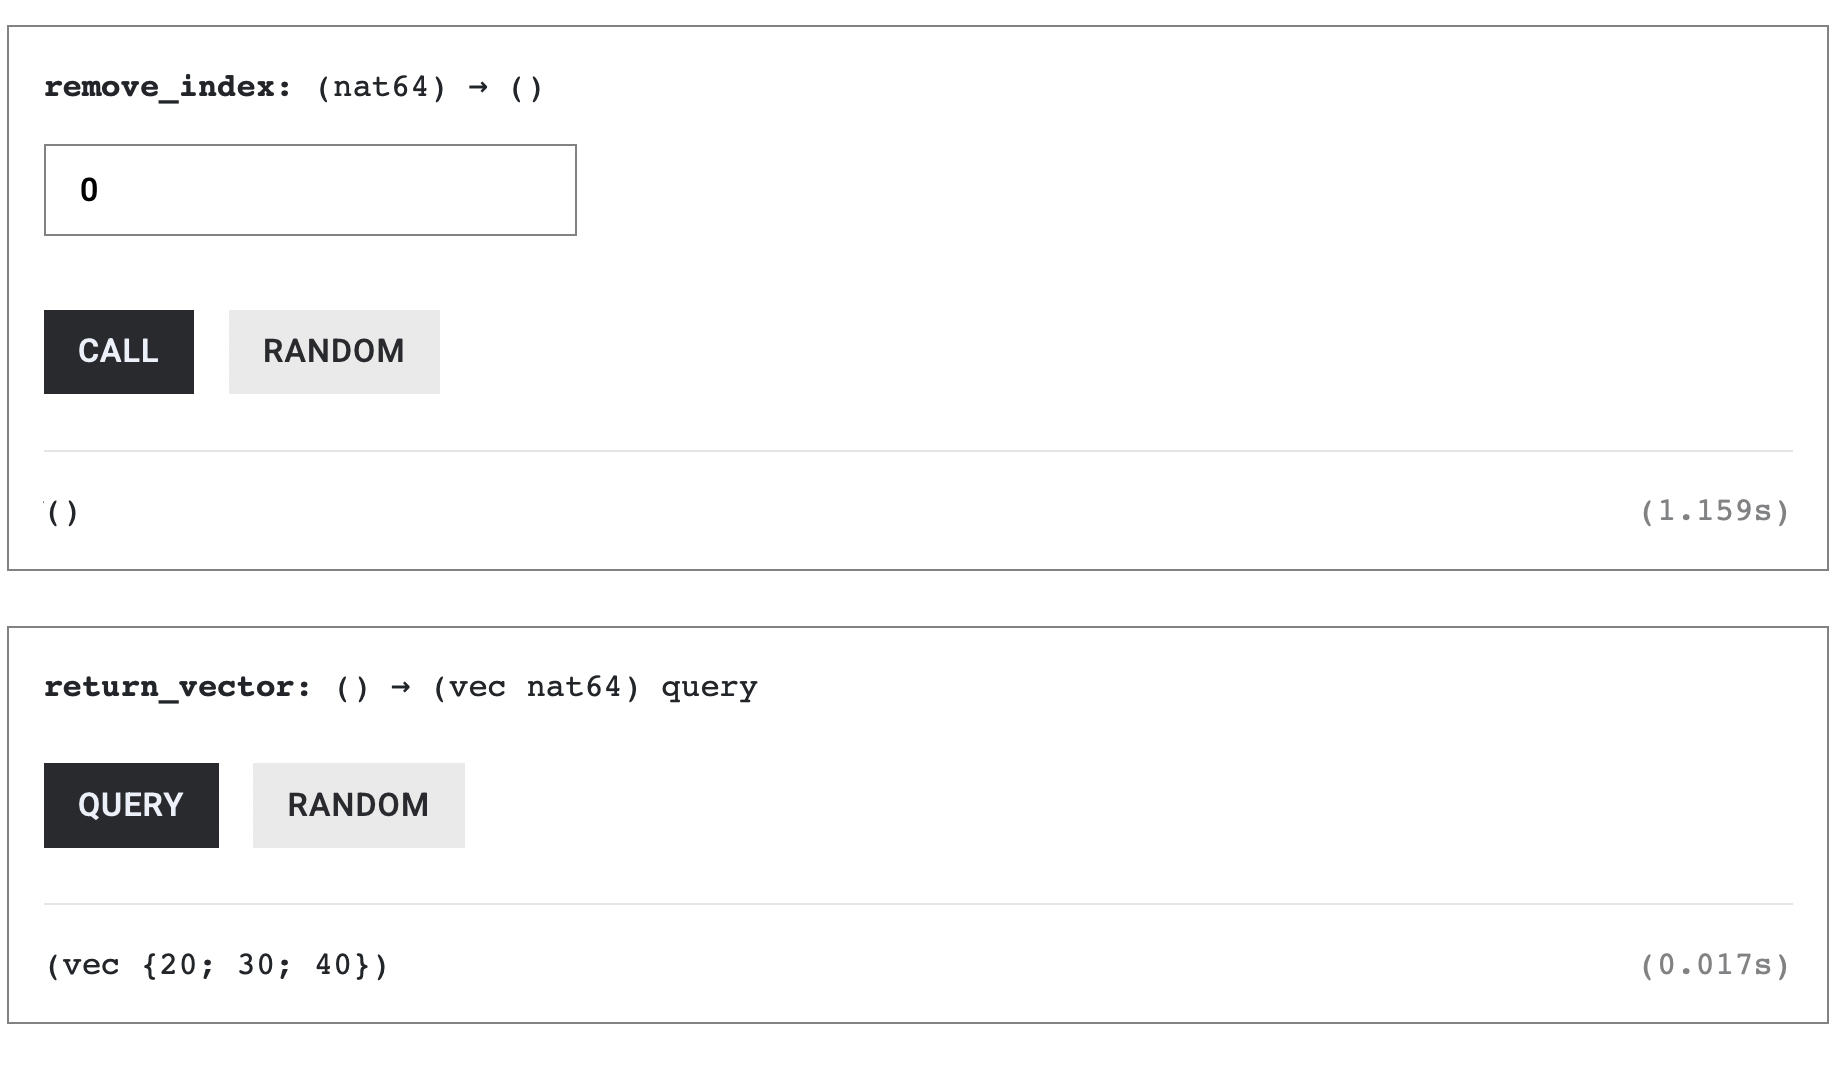Click the value 20 in the returned vector

click(x=178, y=965)
